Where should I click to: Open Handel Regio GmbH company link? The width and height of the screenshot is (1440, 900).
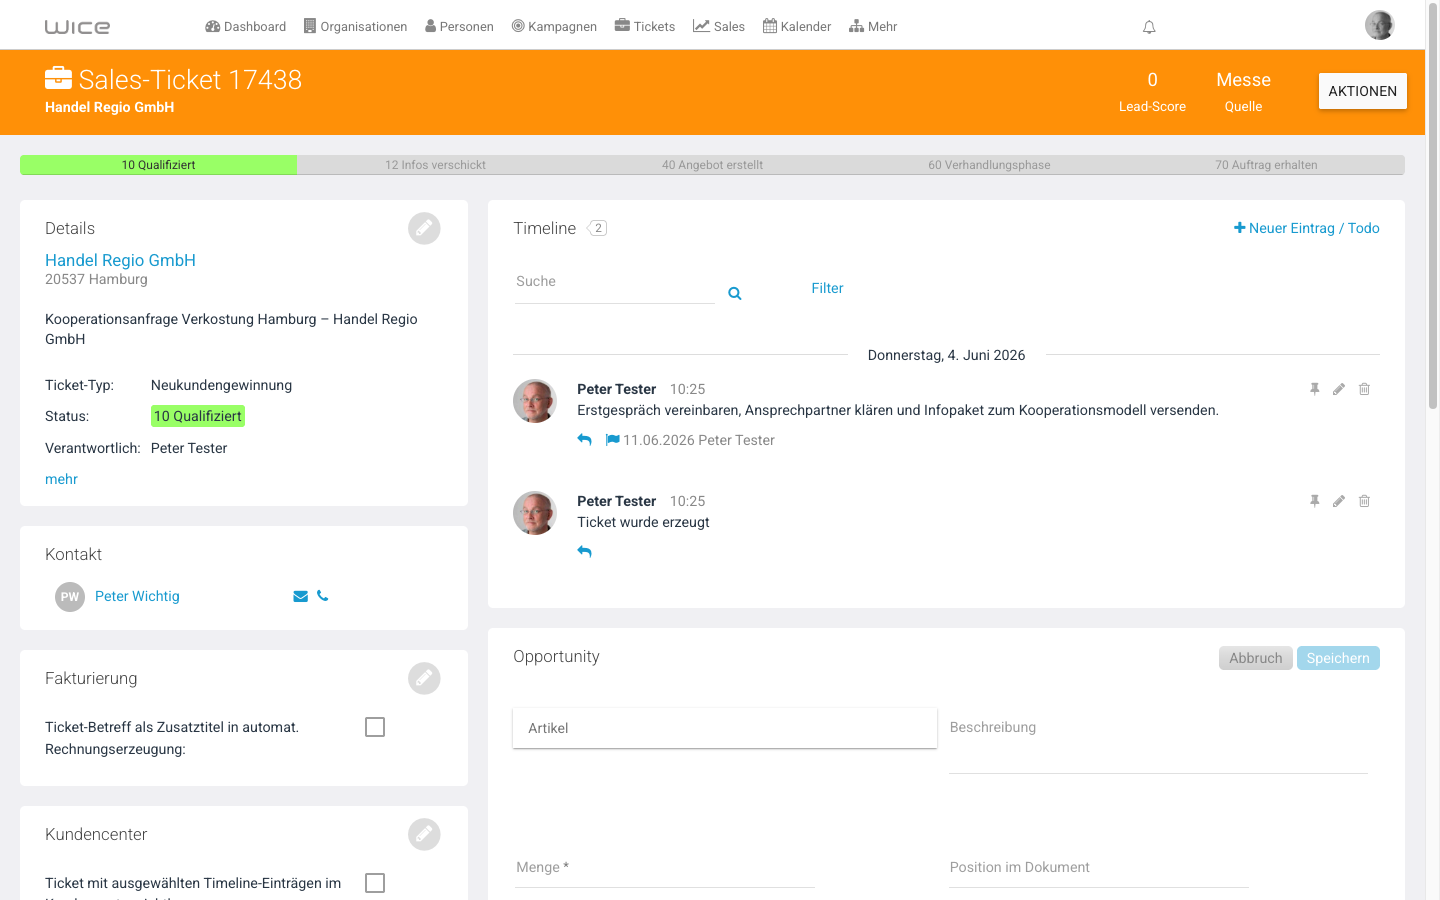point(120,260)
